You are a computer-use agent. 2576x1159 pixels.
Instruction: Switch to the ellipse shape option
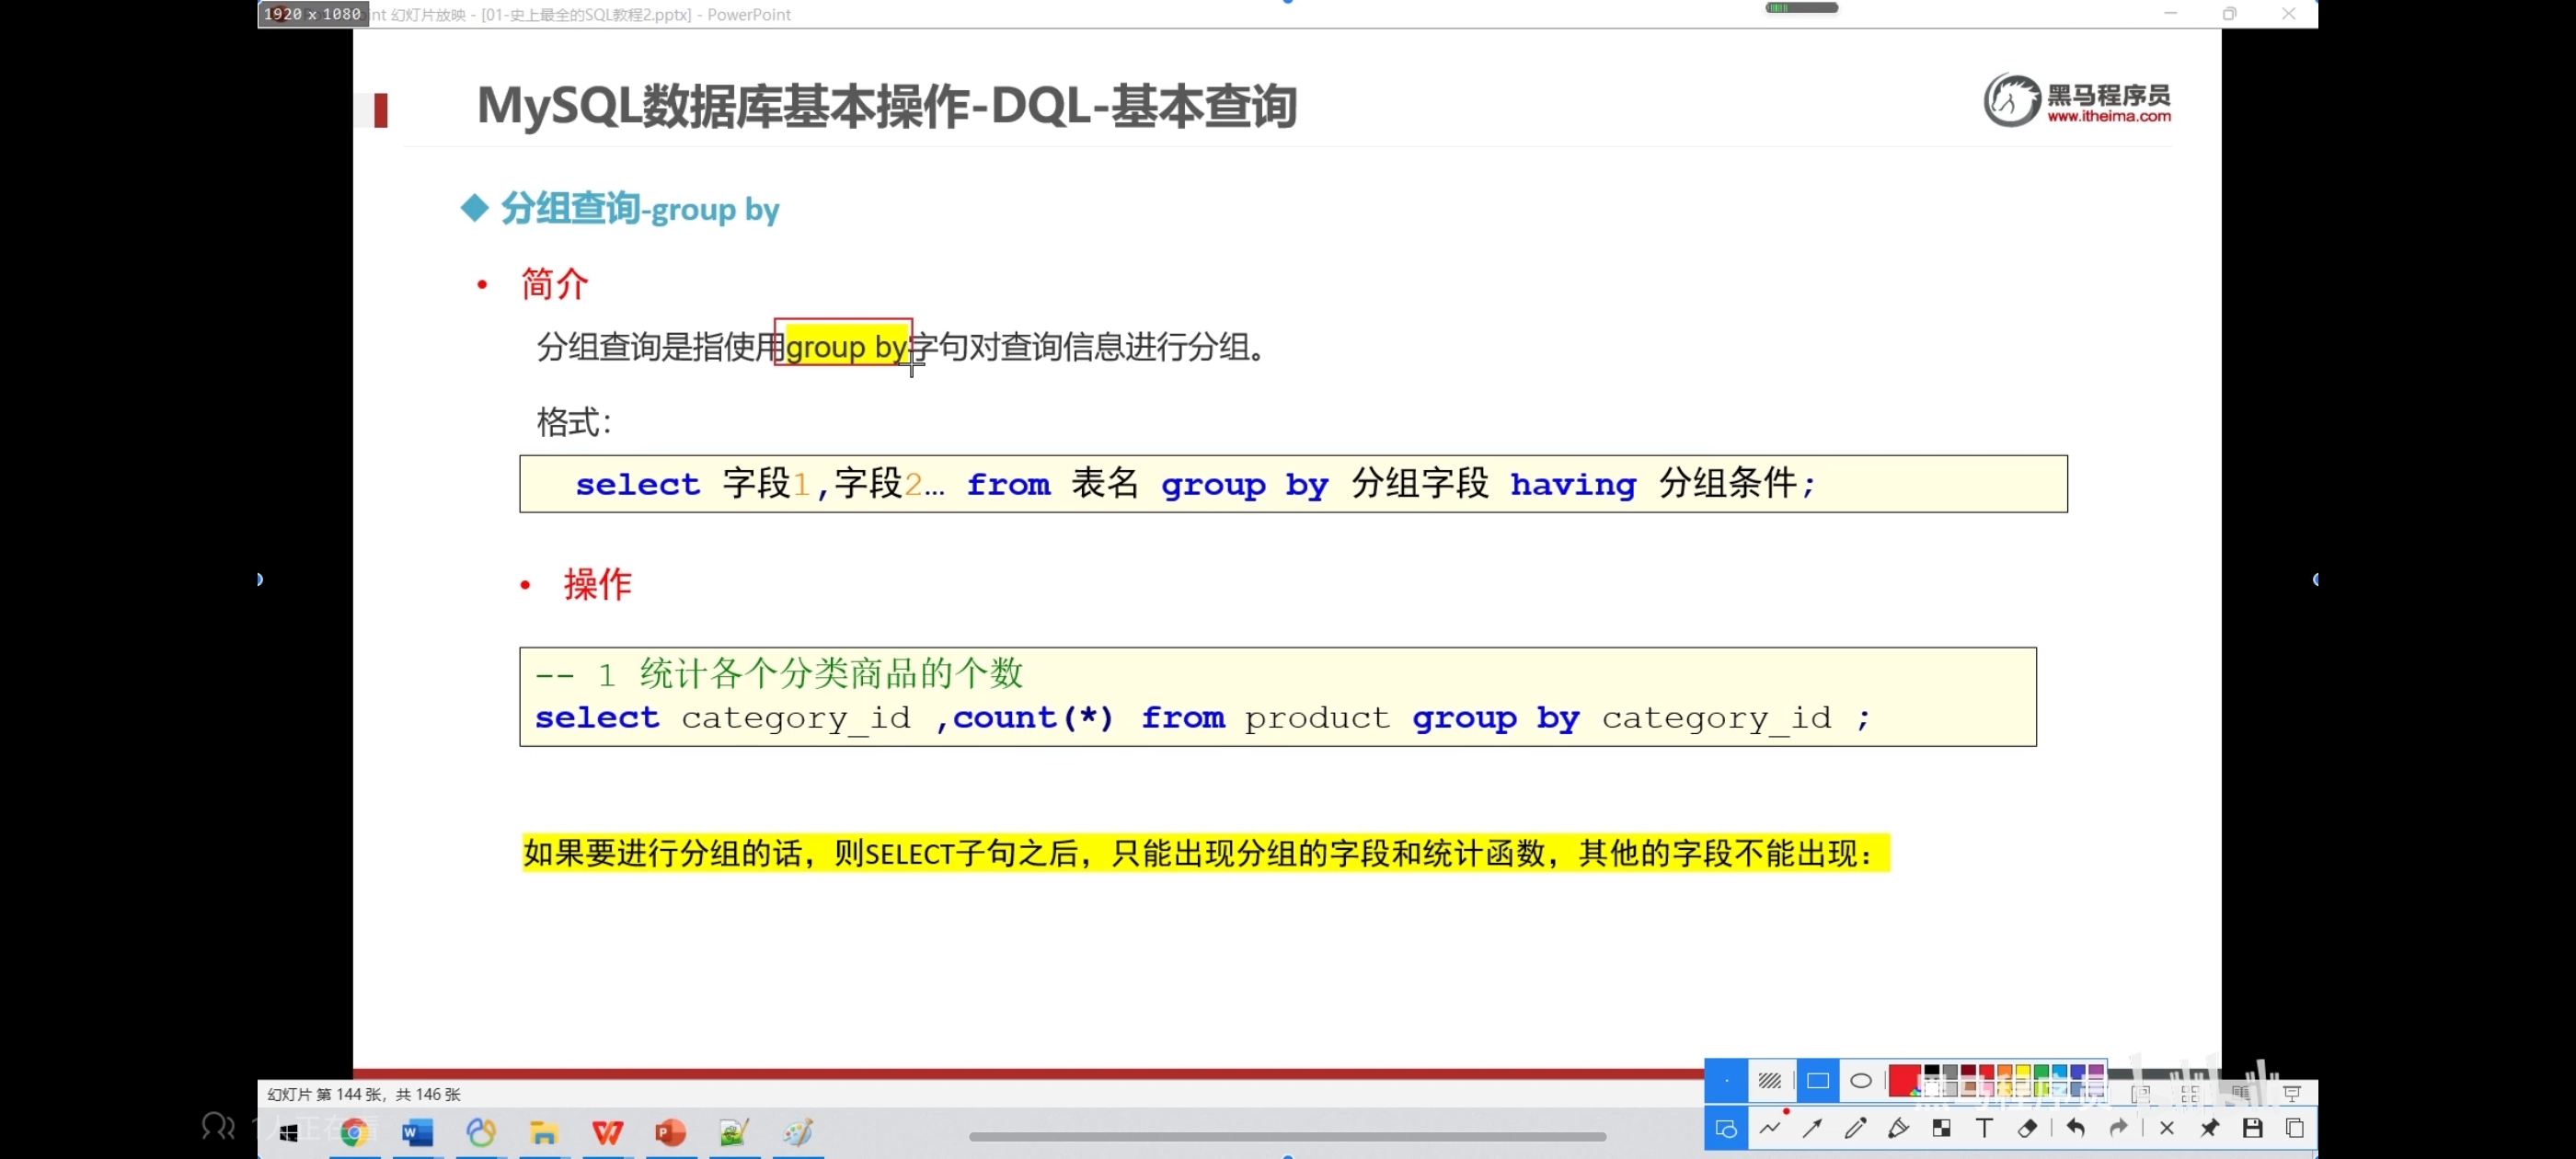click(1860, 1080)
